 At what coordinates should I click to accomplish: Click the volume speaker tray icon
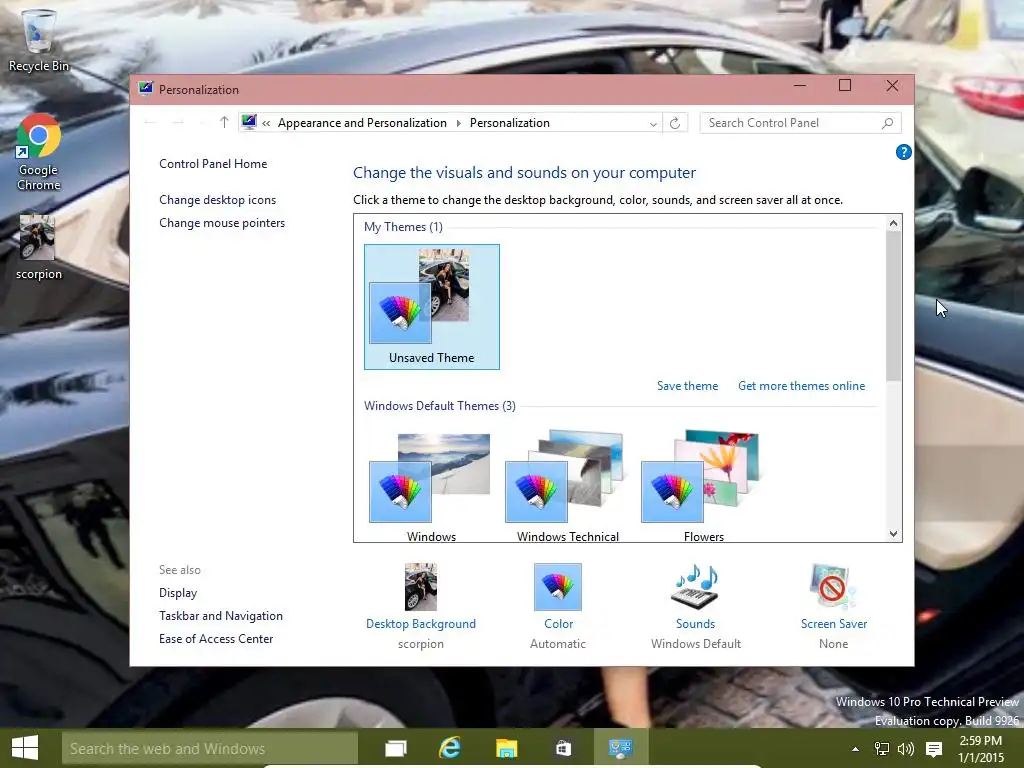click(x=906, y=749)
